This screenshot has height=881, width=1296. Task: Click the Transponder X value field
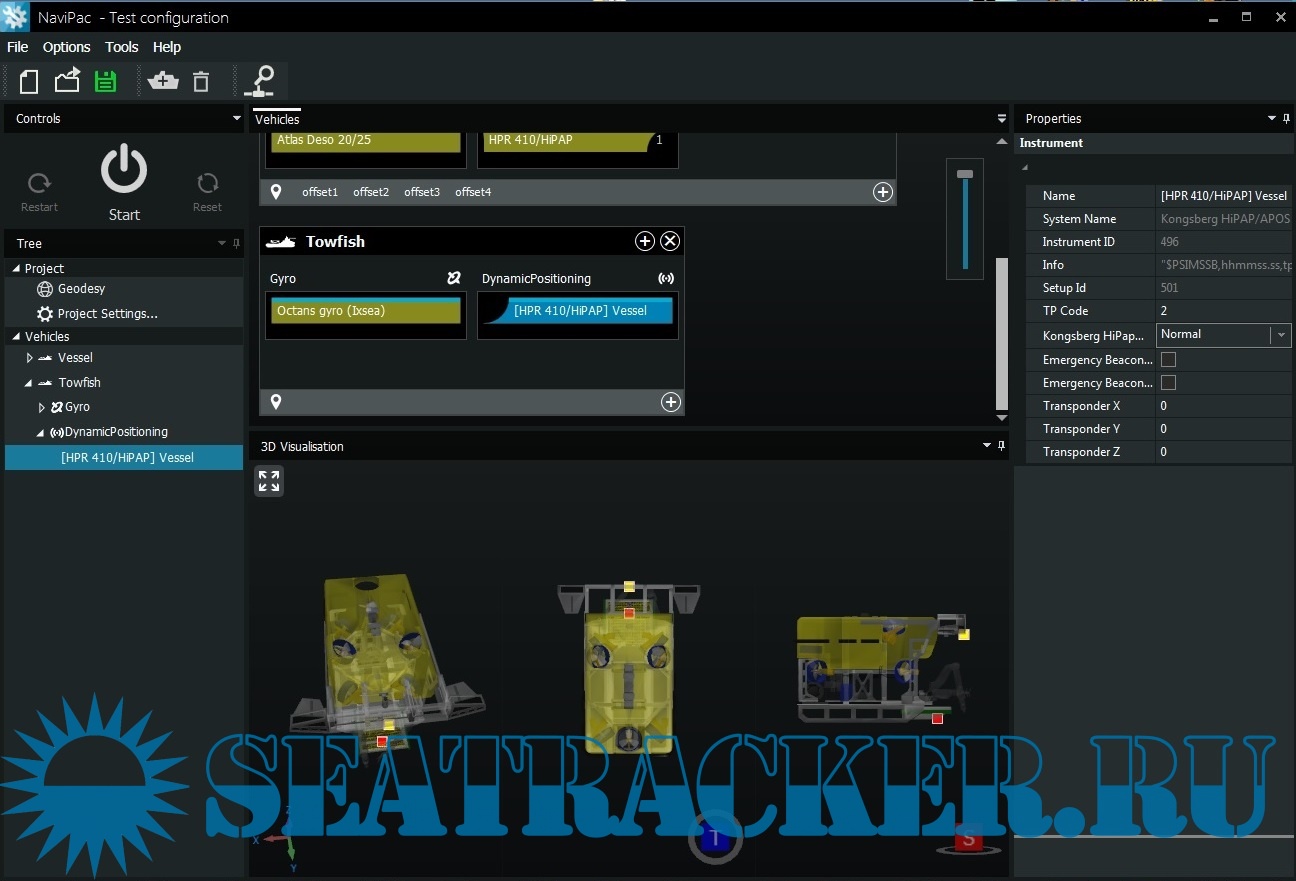[1223, 406]
